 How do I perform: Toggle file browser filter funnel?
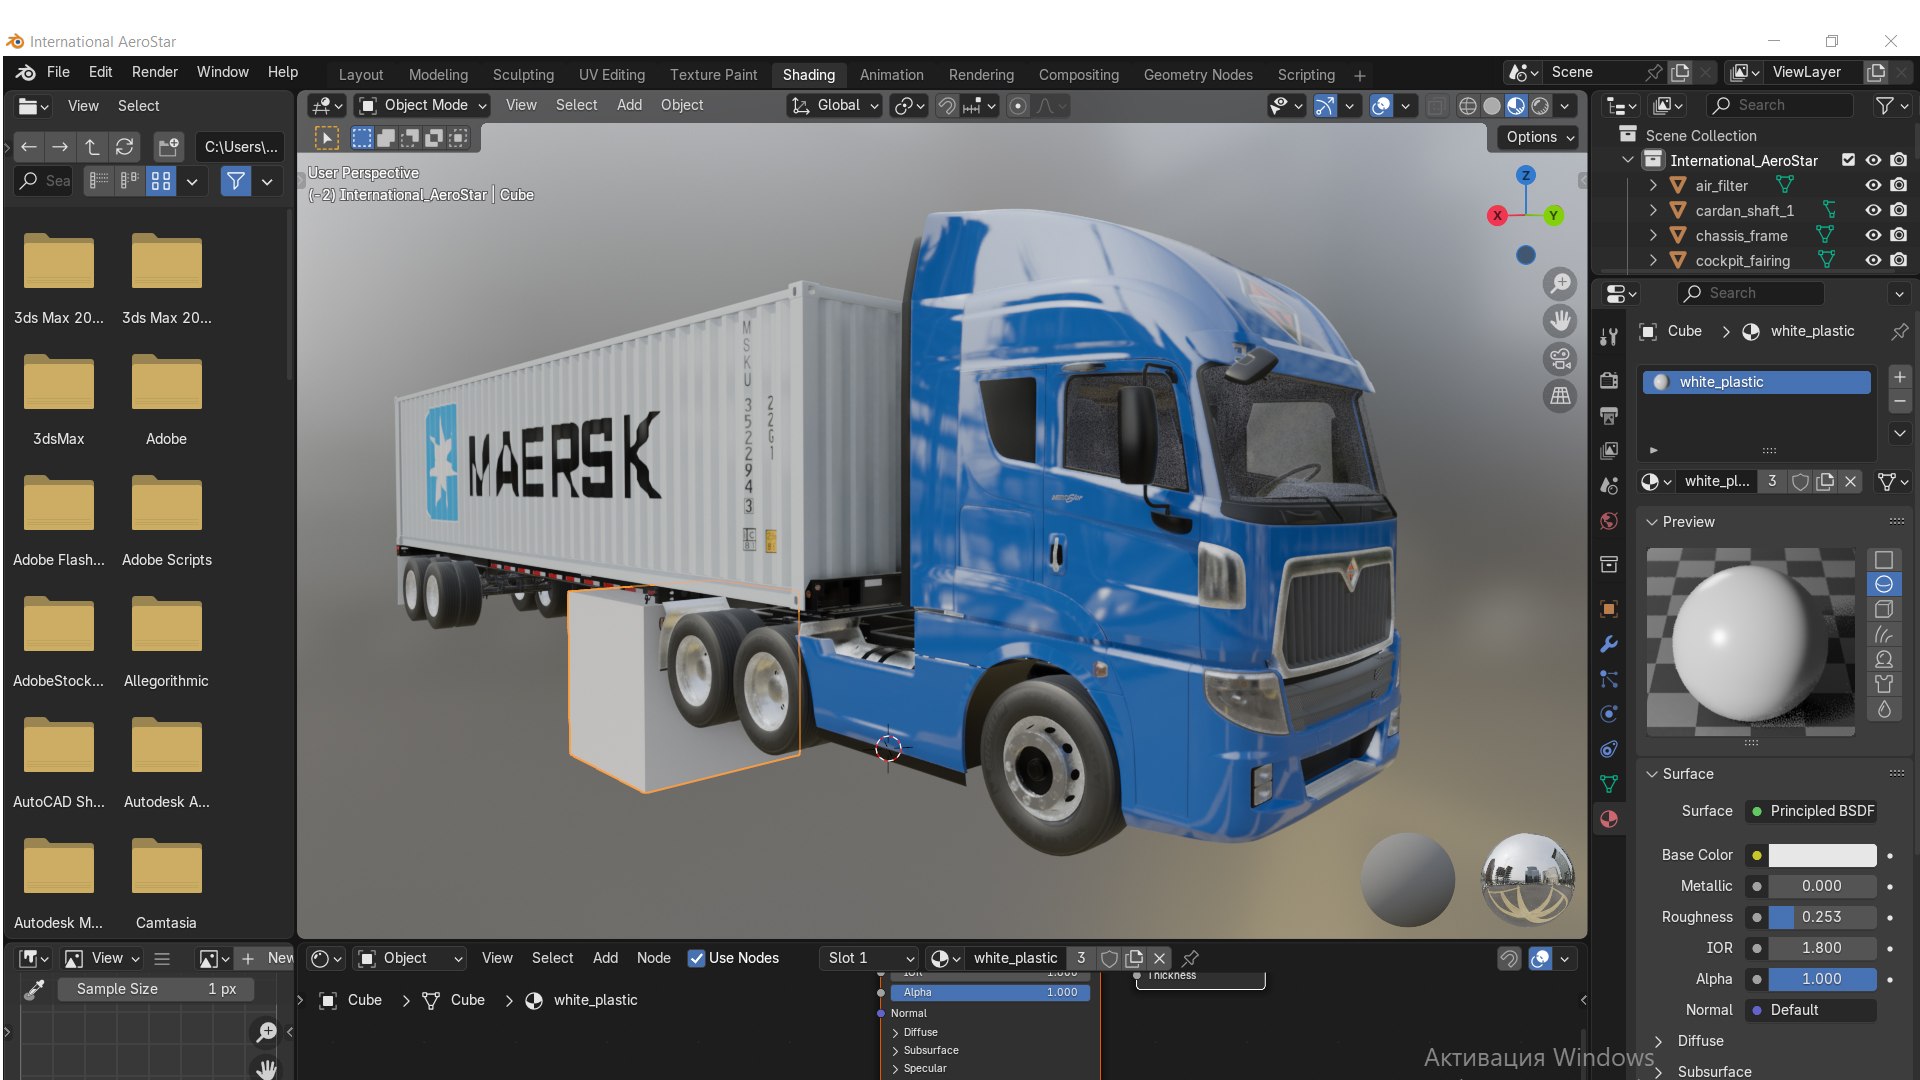point(235,181)
